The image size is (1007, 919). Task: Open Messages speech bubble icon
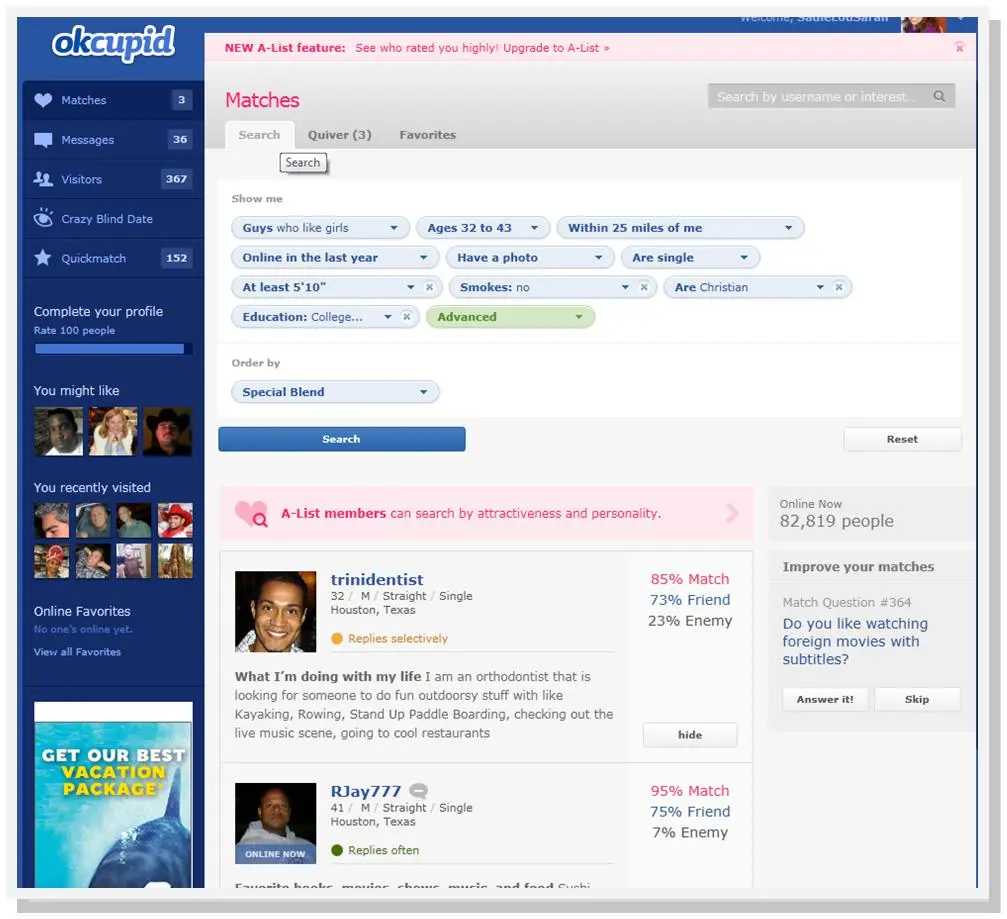43,140
